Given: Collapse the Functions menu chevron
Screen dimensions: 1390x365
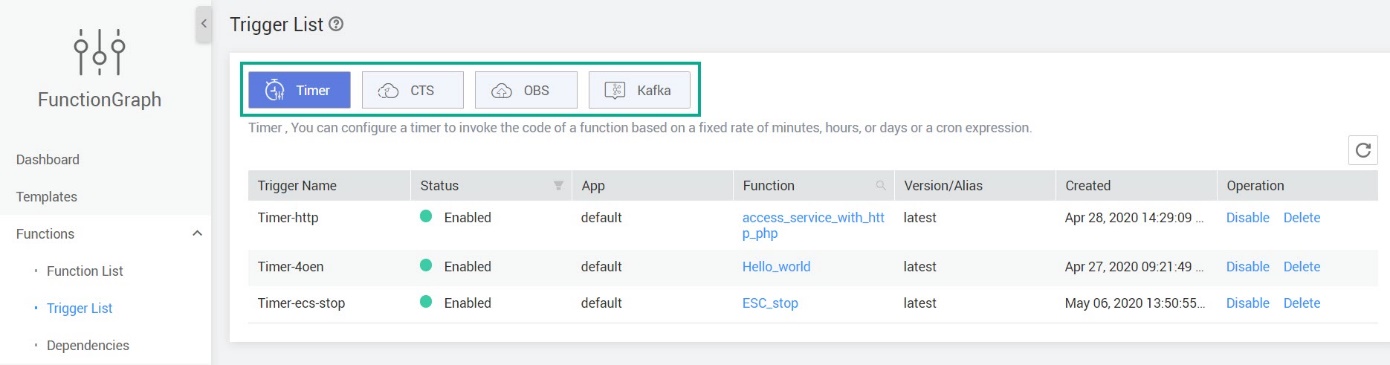Looking at the screenshot, I should 197,234.
